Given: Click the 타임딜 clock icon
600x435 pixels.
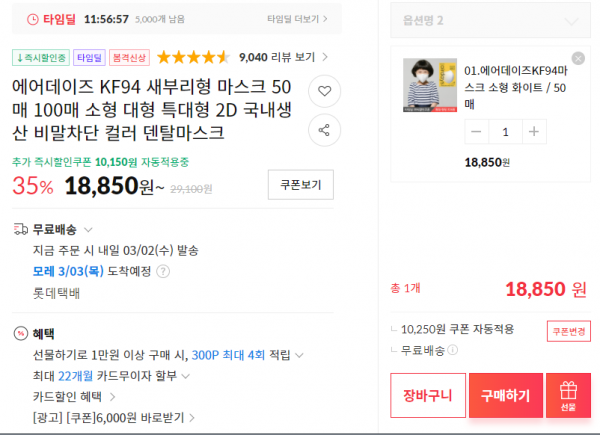Looking at the screenshot, I should click(33, 19).
